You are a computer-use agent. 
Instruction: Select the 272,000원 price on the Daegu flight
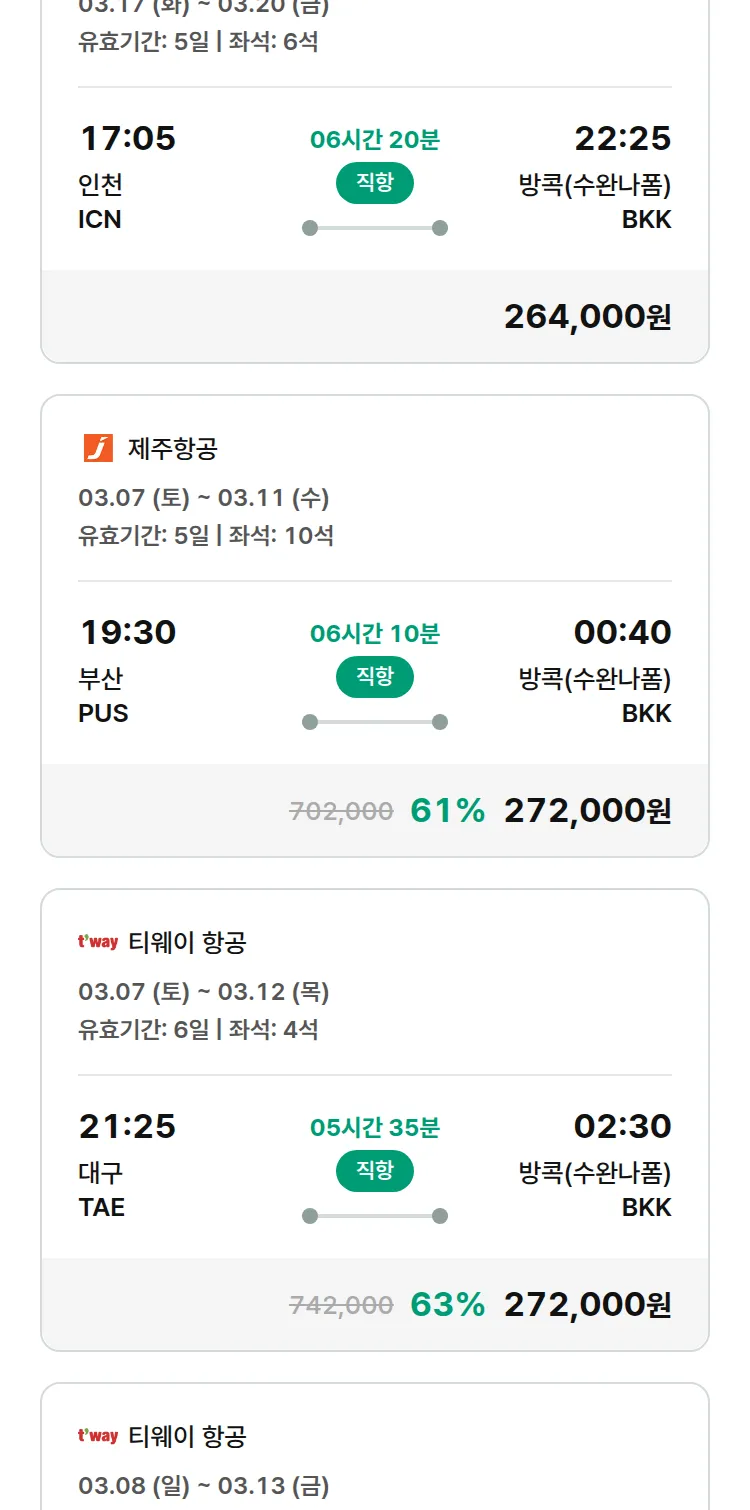point(587,1304)
